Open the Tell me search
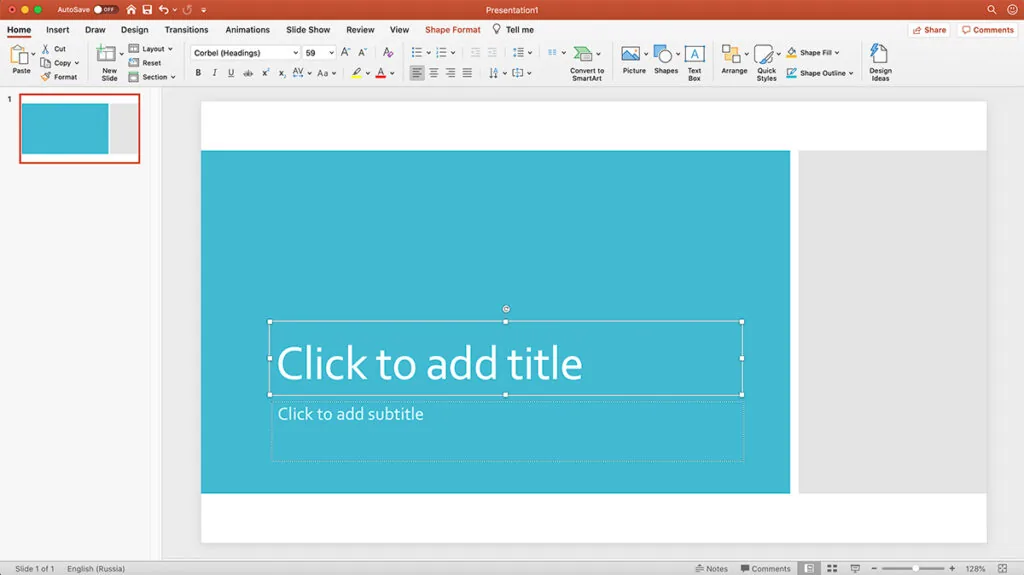 coord(513,30)
